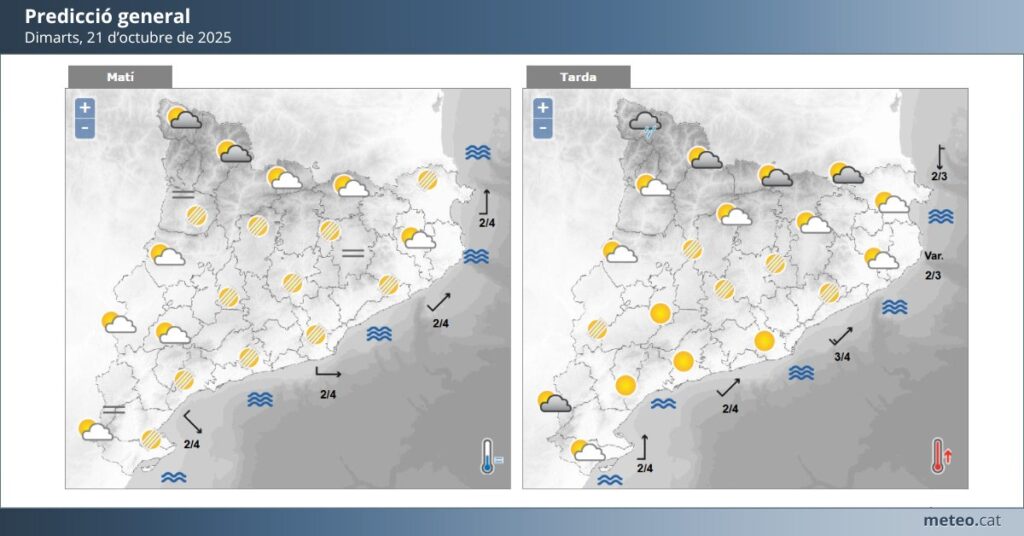This screenshot has height=536, width=1024.
Task: Click the northernmost wave icon on Tarda map
Action: coord(941,216)
